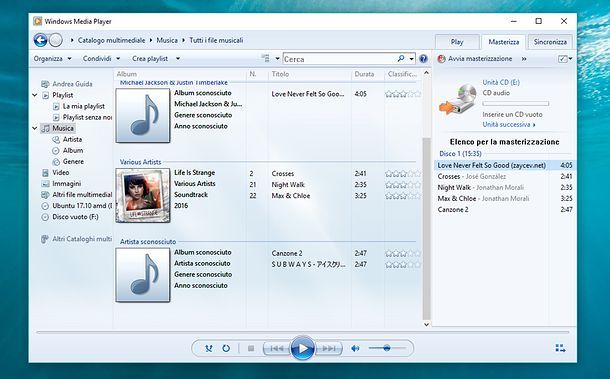Screen dimensions: 610x379
Task: Expand view options dropdown arrow
Action: point(277,59)
